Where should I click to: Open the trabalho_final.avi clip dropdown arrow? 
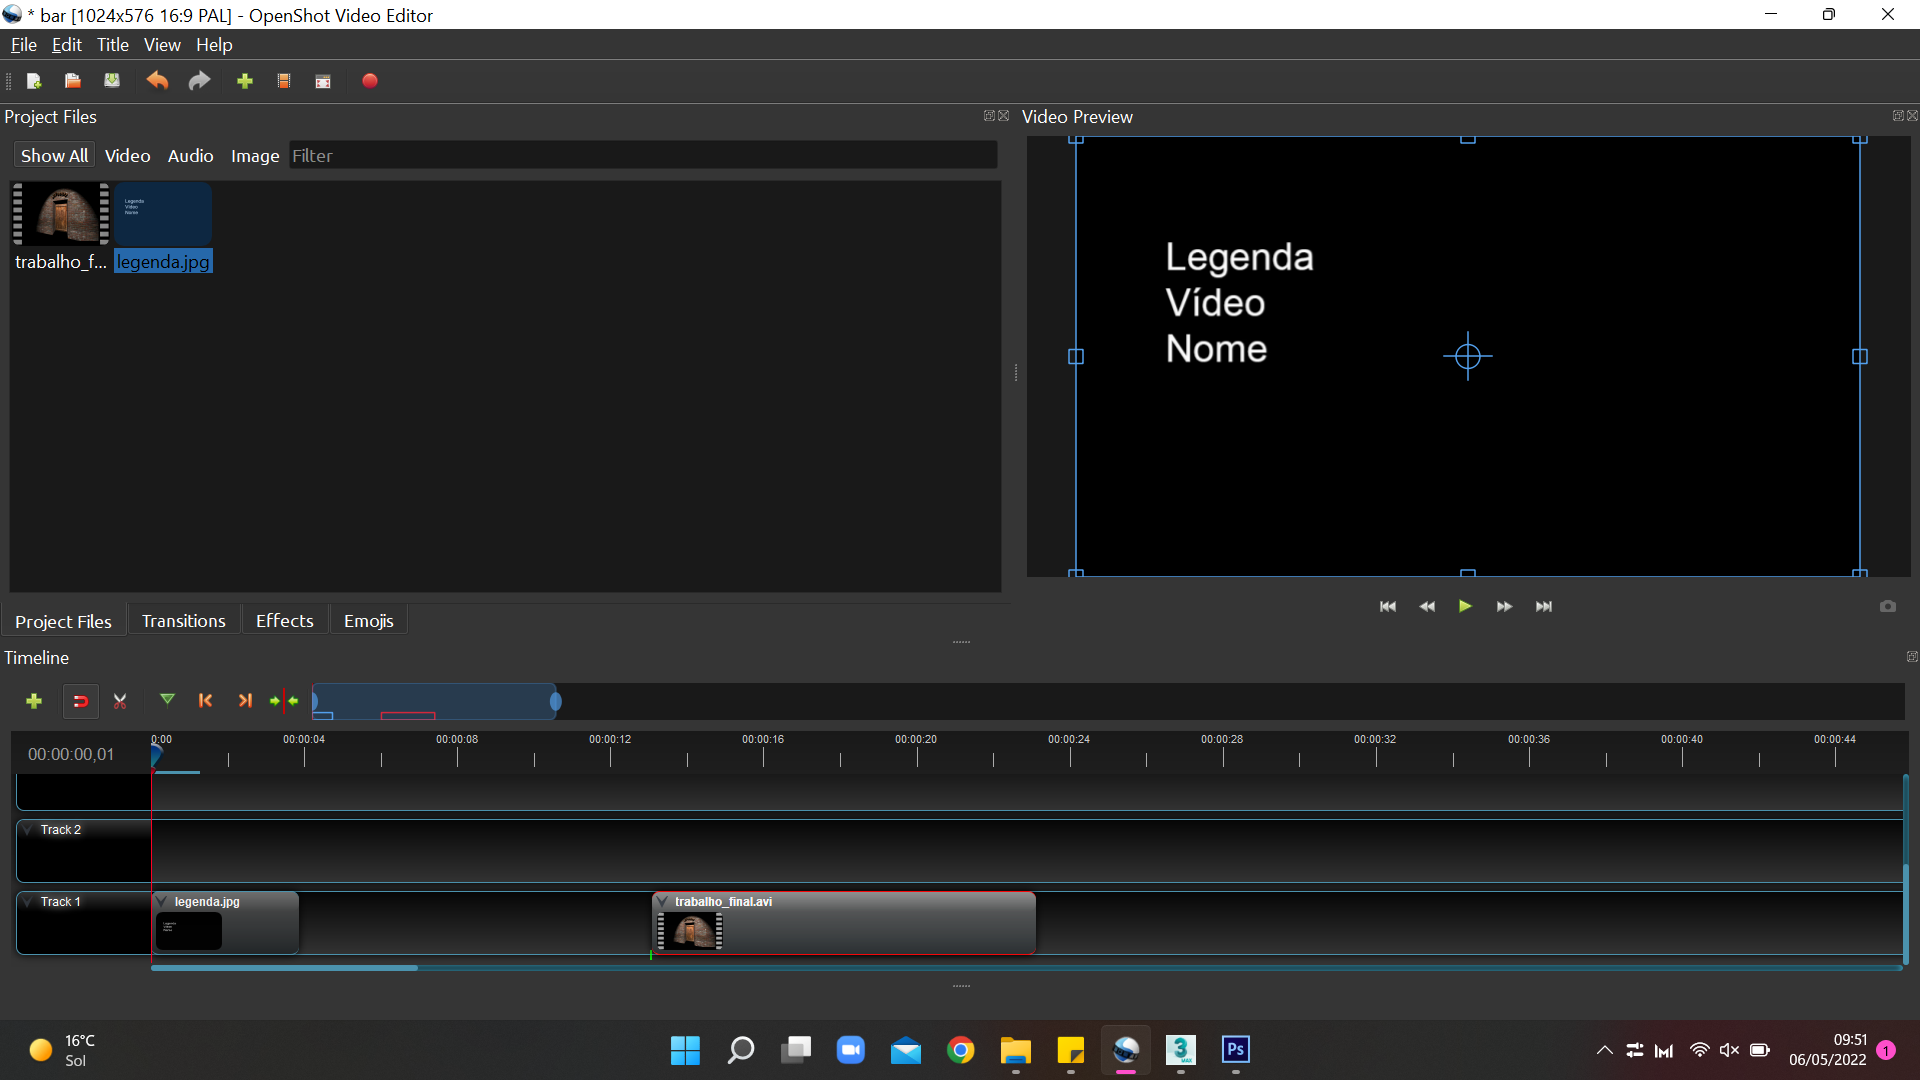(x=662, y=902)
